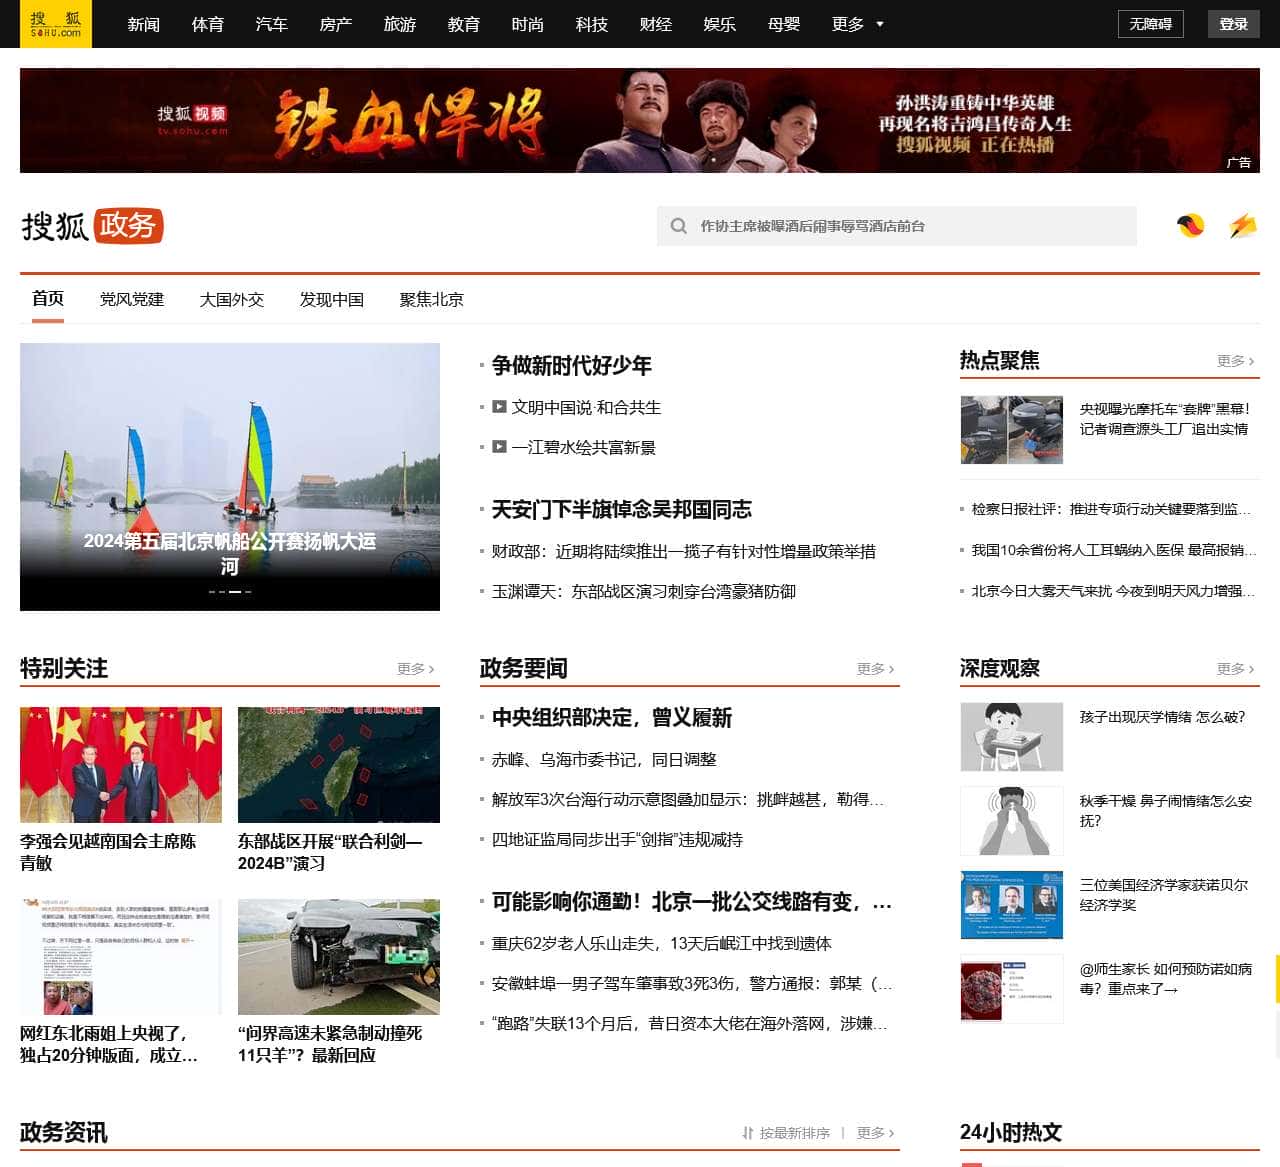Open crashed car 问界 thumbnail

tap(339, 957)
